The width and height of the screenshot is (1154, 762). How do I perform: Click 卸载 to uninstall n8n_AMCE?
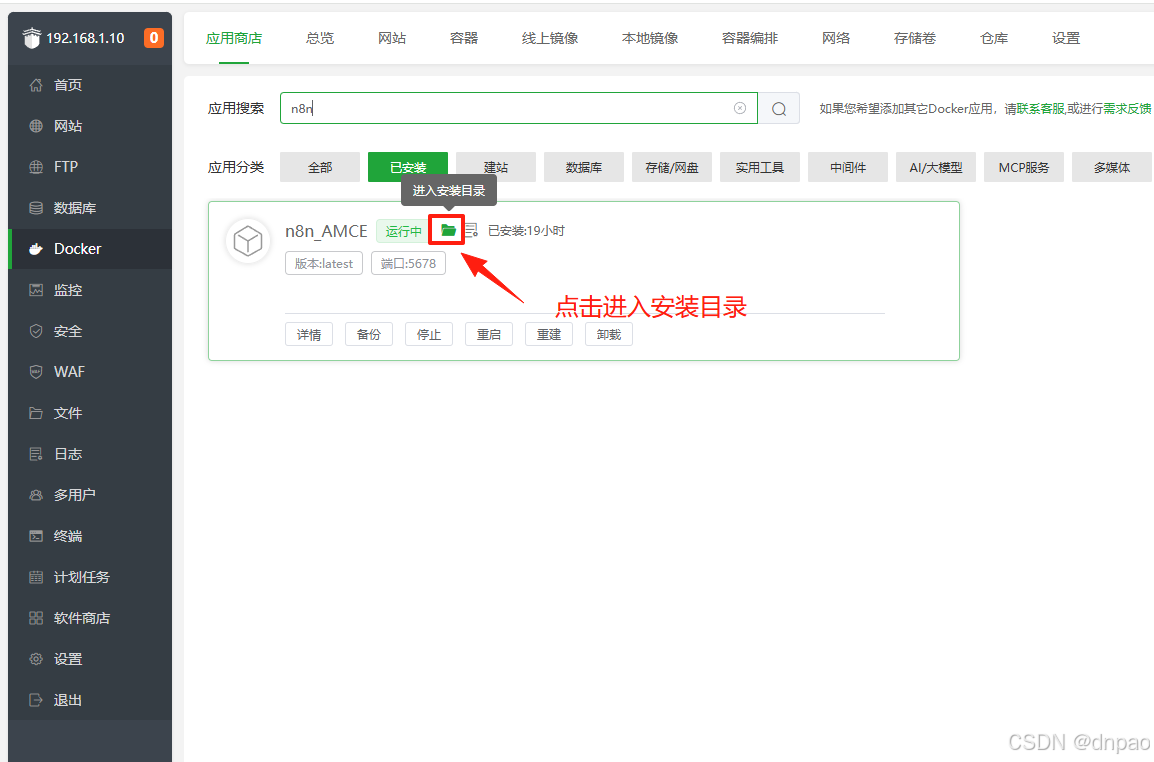[x=609, y=334]
